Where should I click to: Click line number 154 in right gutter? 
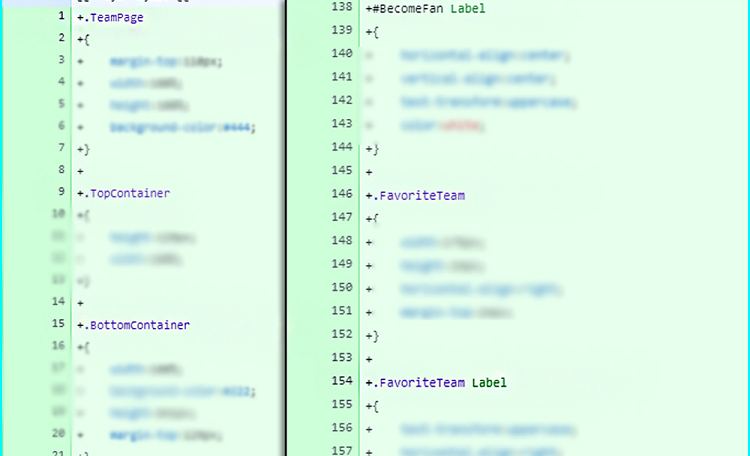[x=341, y=381]
